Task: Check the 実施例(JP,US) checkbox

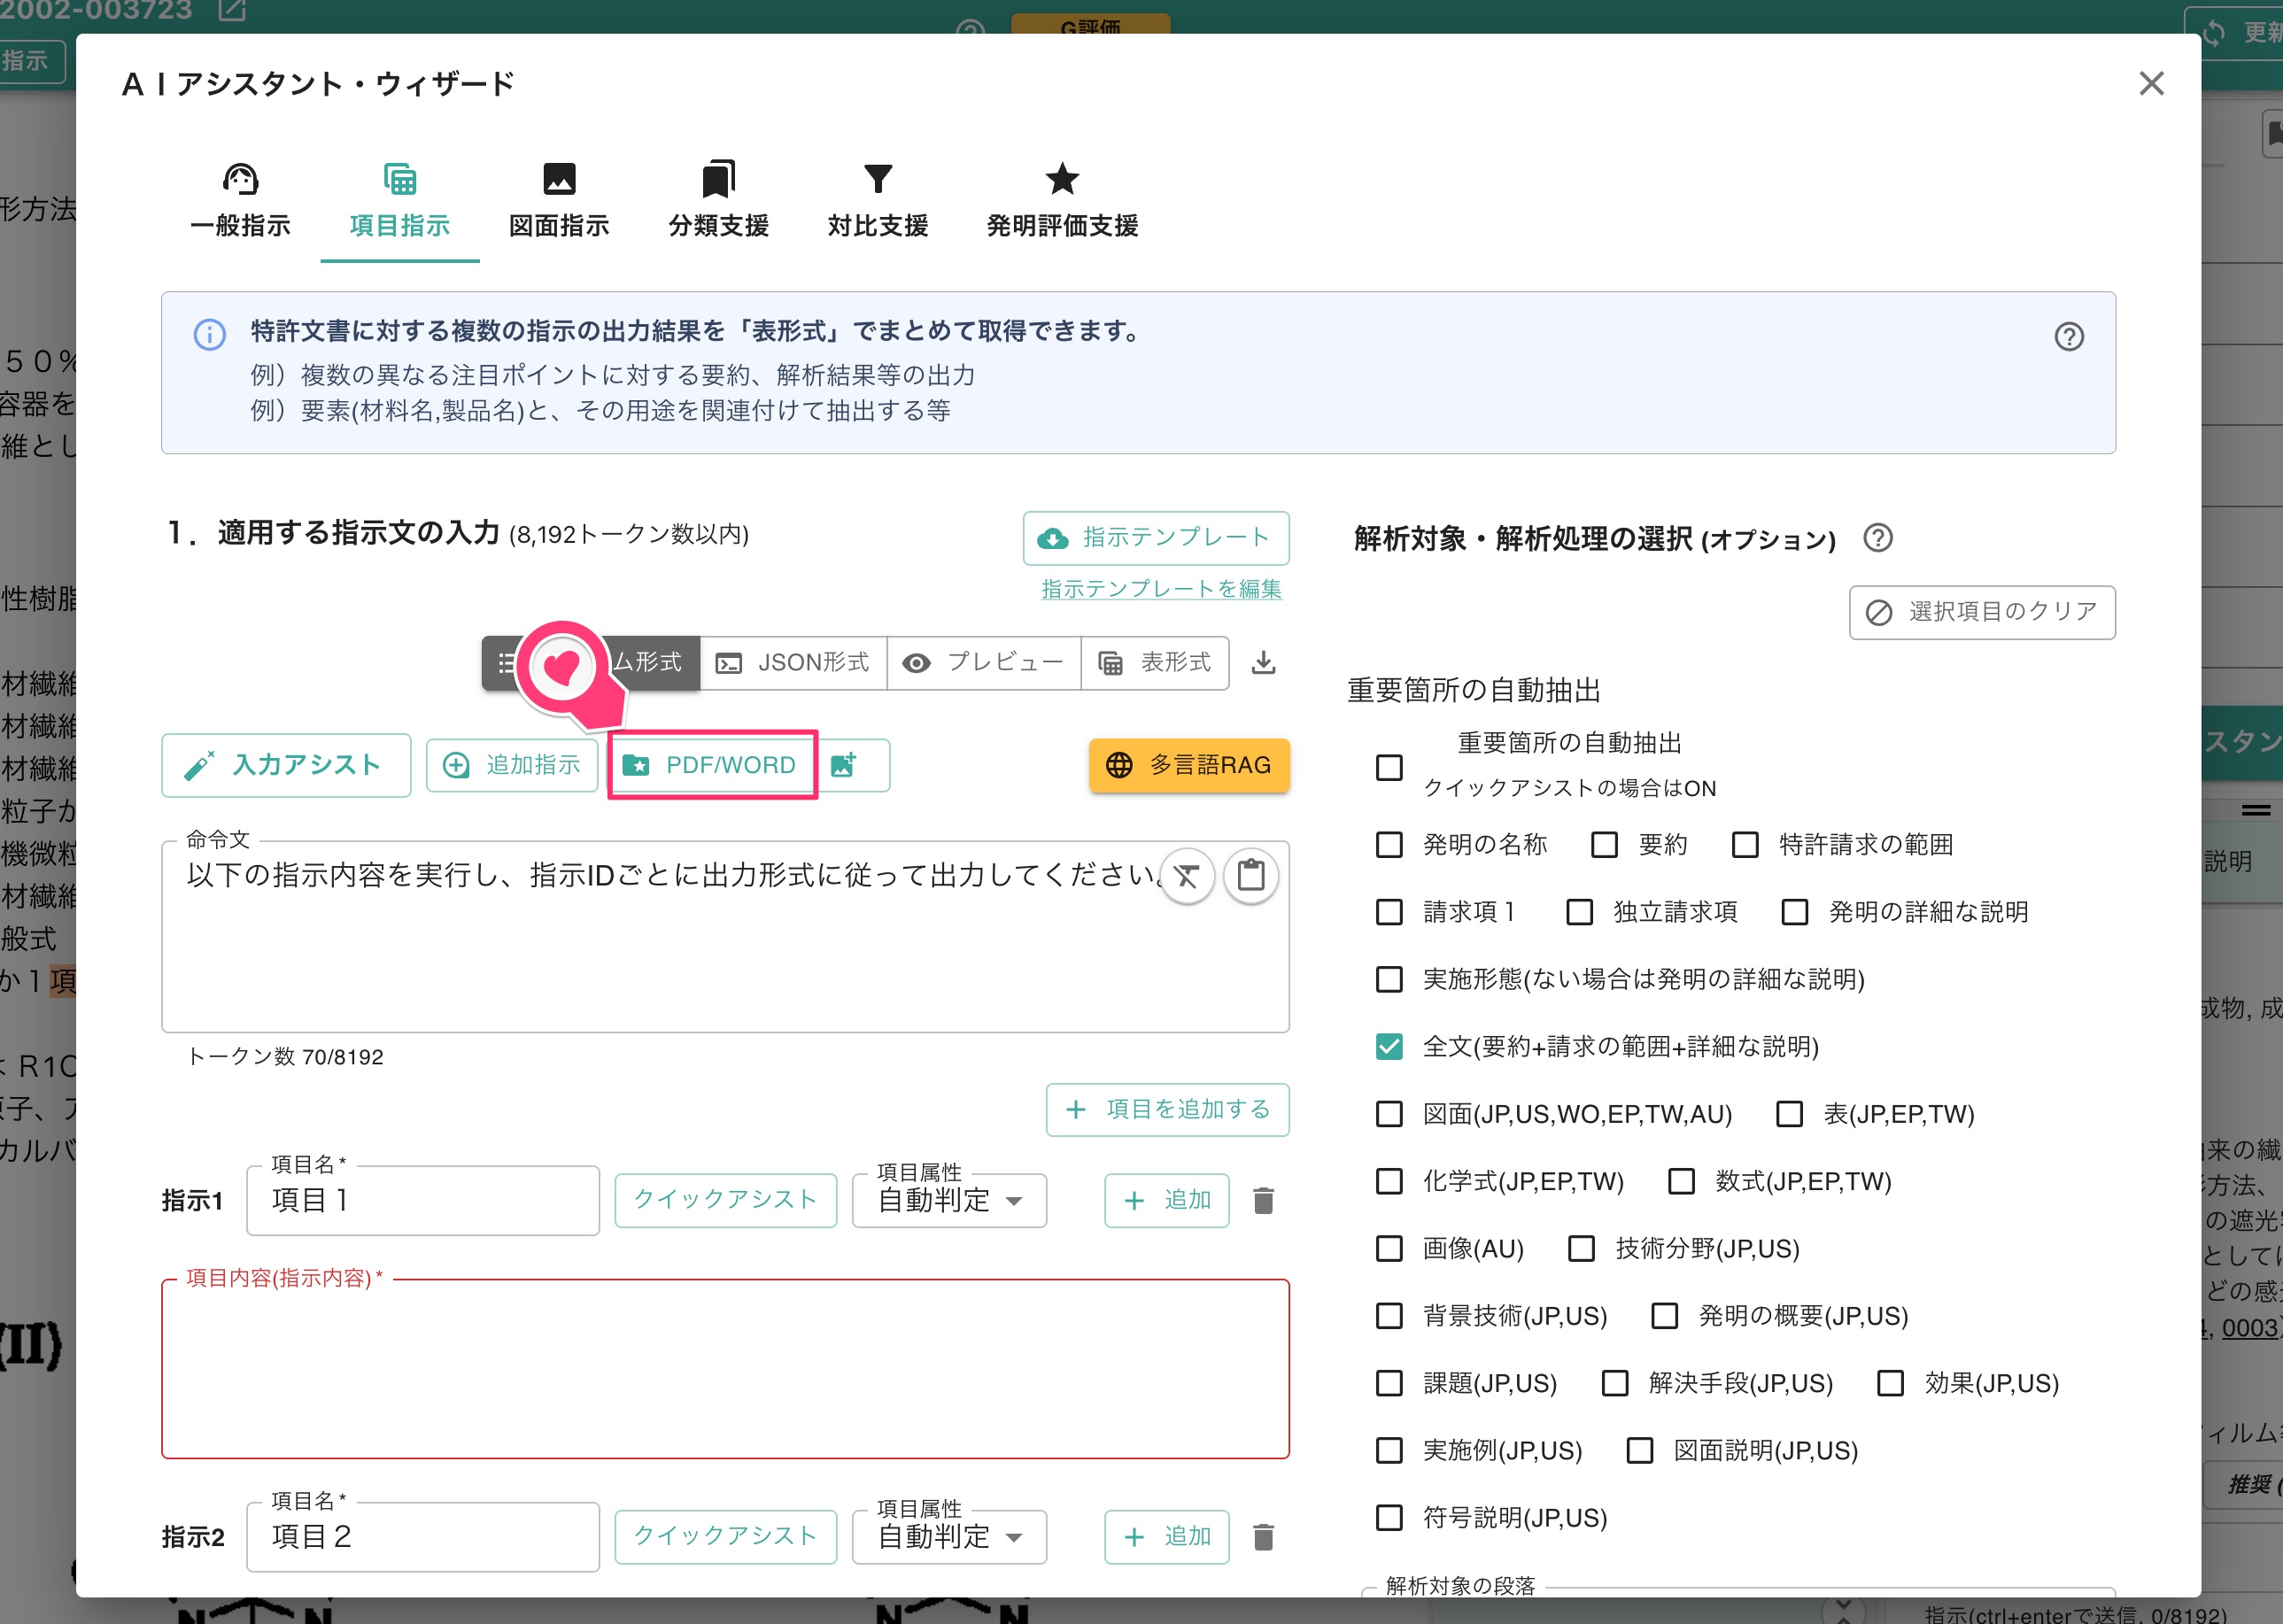Action: coord(1389,1451)
